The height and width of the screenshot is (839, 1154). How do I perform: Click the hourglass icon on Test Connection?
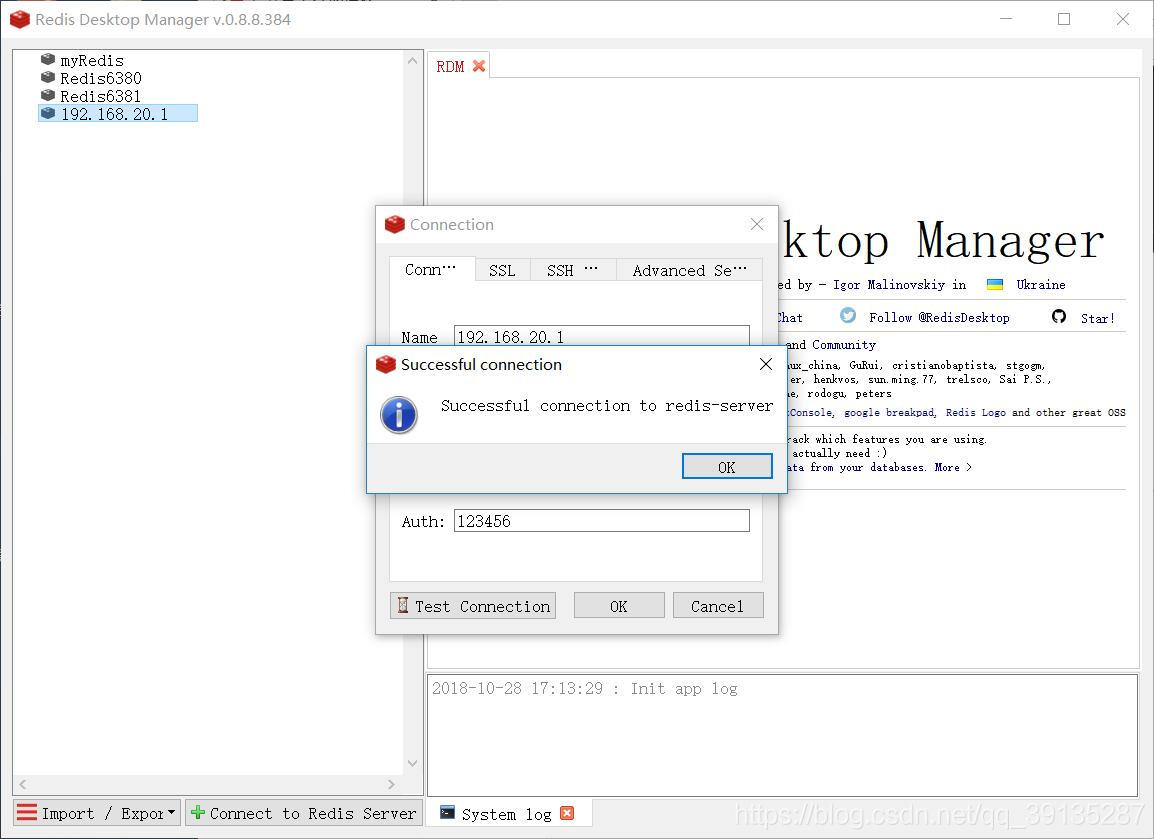403,605
